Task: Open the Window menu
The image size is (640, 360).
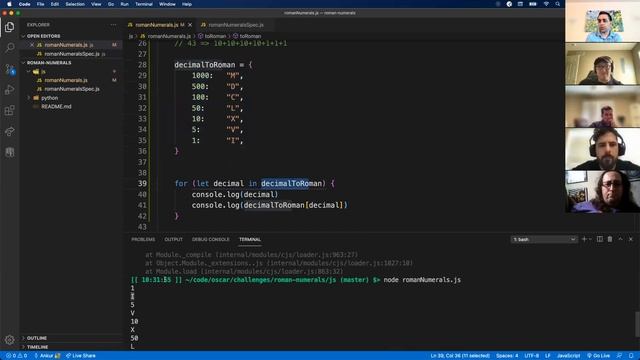Action: coord(167,4)
